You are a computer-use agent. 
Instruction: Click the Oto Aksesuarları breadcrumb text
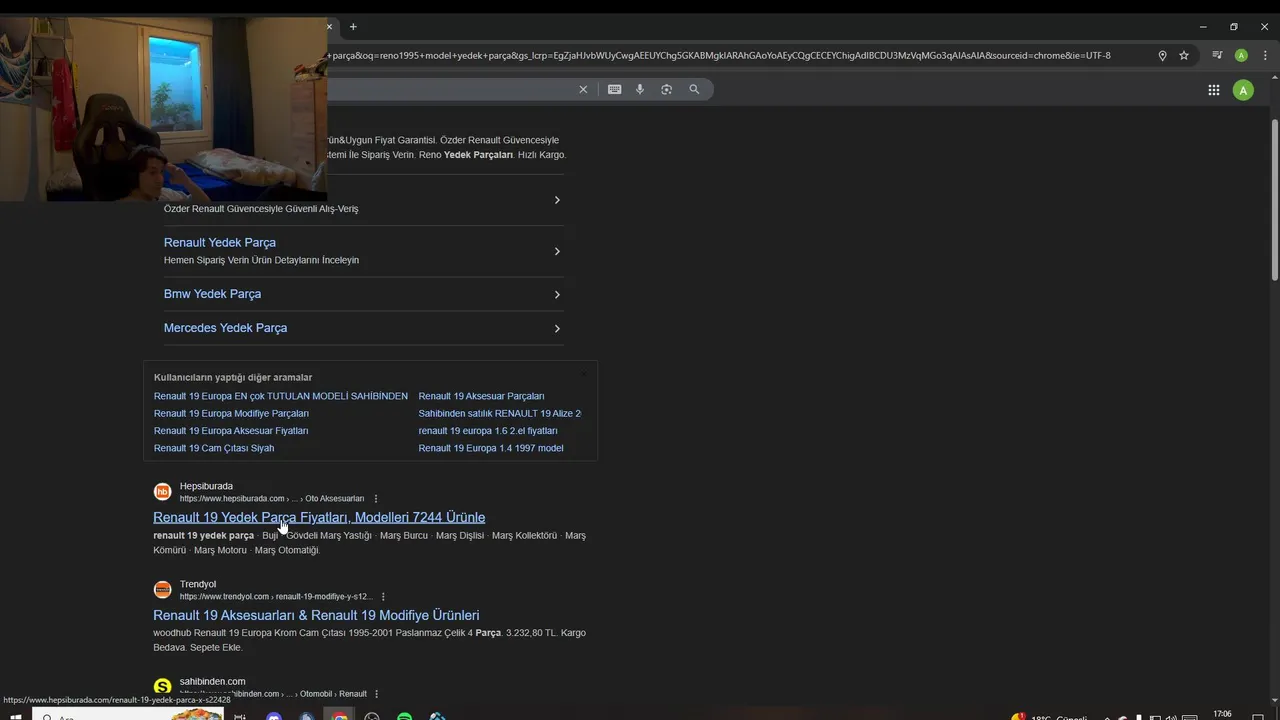335,499
